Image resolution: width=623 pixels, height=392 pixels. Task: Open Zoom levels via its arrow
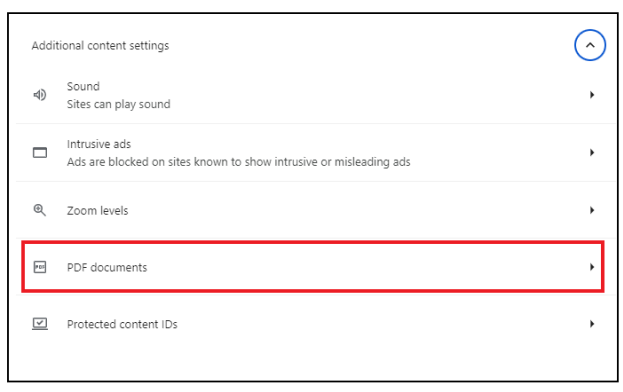(592, 210)
